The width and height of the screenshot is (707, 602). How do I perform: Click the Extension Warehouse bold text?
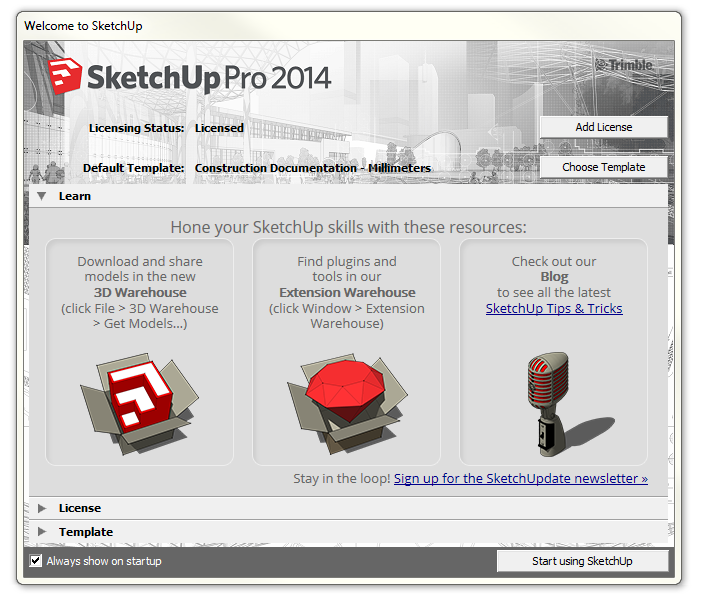pyautogui.click(x=347, y=293)
